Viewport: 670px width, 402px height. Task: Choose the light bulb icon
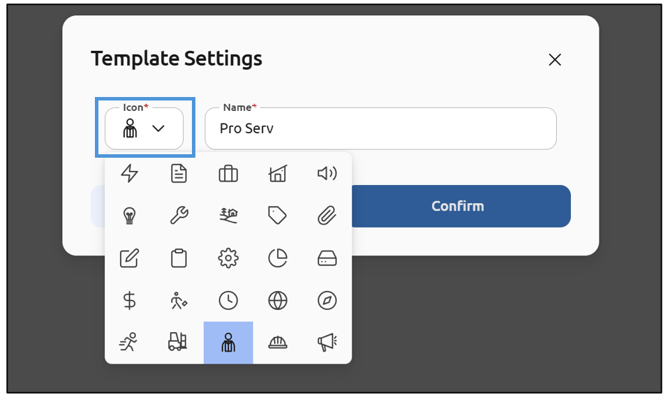click(129, 216)
